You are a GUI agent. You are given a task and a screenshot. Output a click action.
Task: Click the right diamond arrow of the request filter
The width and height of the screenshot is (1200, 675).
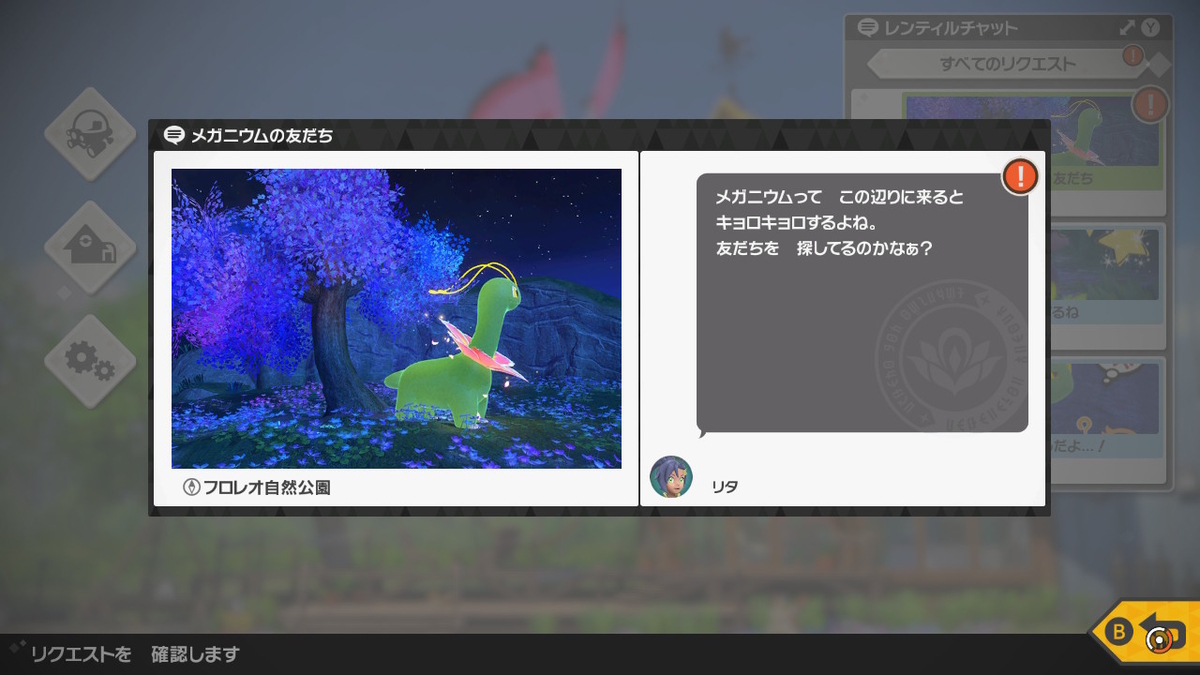pos(1158,64)
